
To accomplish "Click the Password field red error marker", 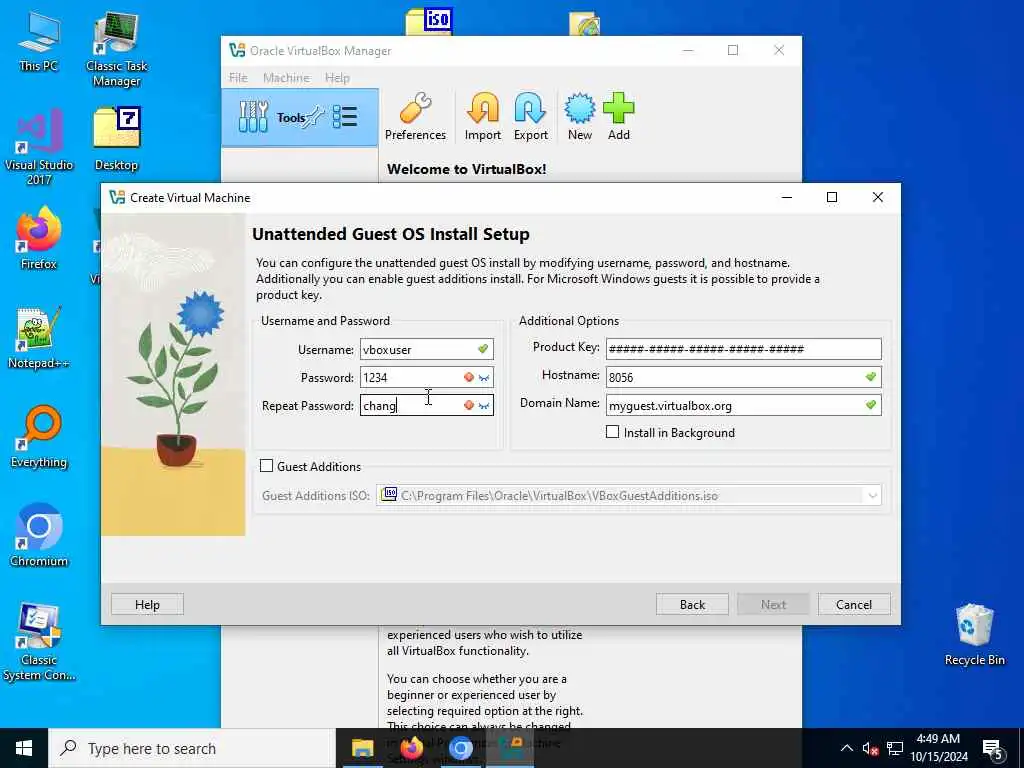I will pyautogui.click(x=468, y=377).
